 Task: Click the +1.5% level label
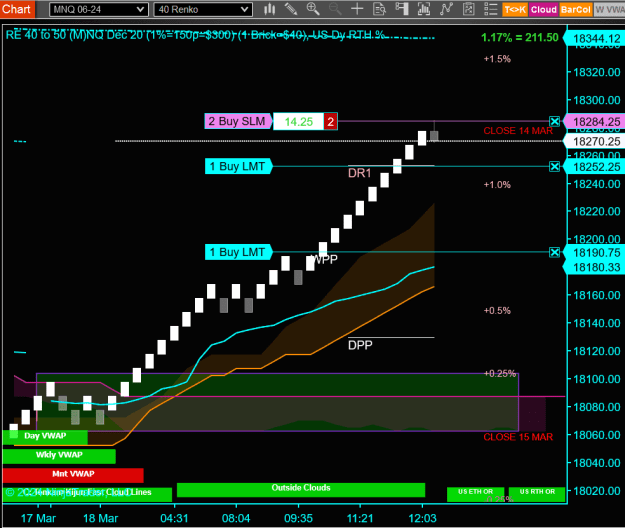497,59
